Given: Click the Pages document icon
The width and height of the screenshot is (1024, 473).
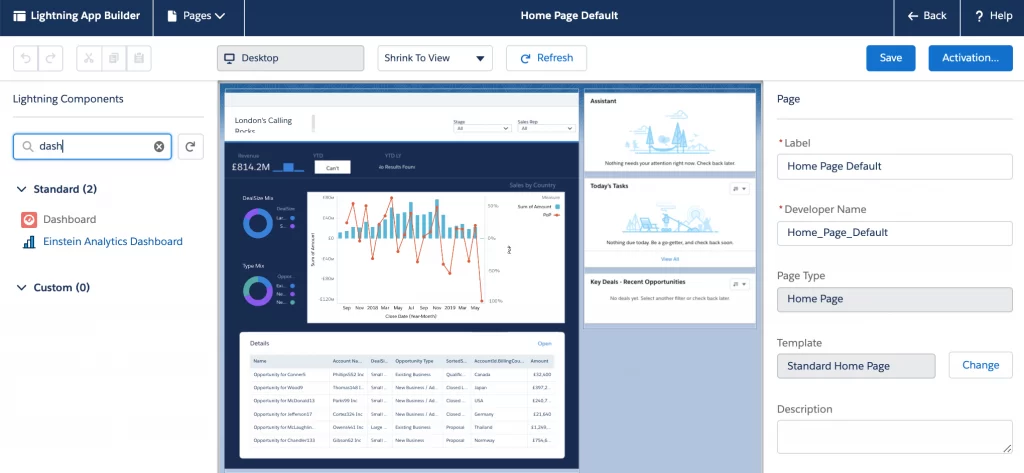Looking at the screenshot, I should pos(172,16).
